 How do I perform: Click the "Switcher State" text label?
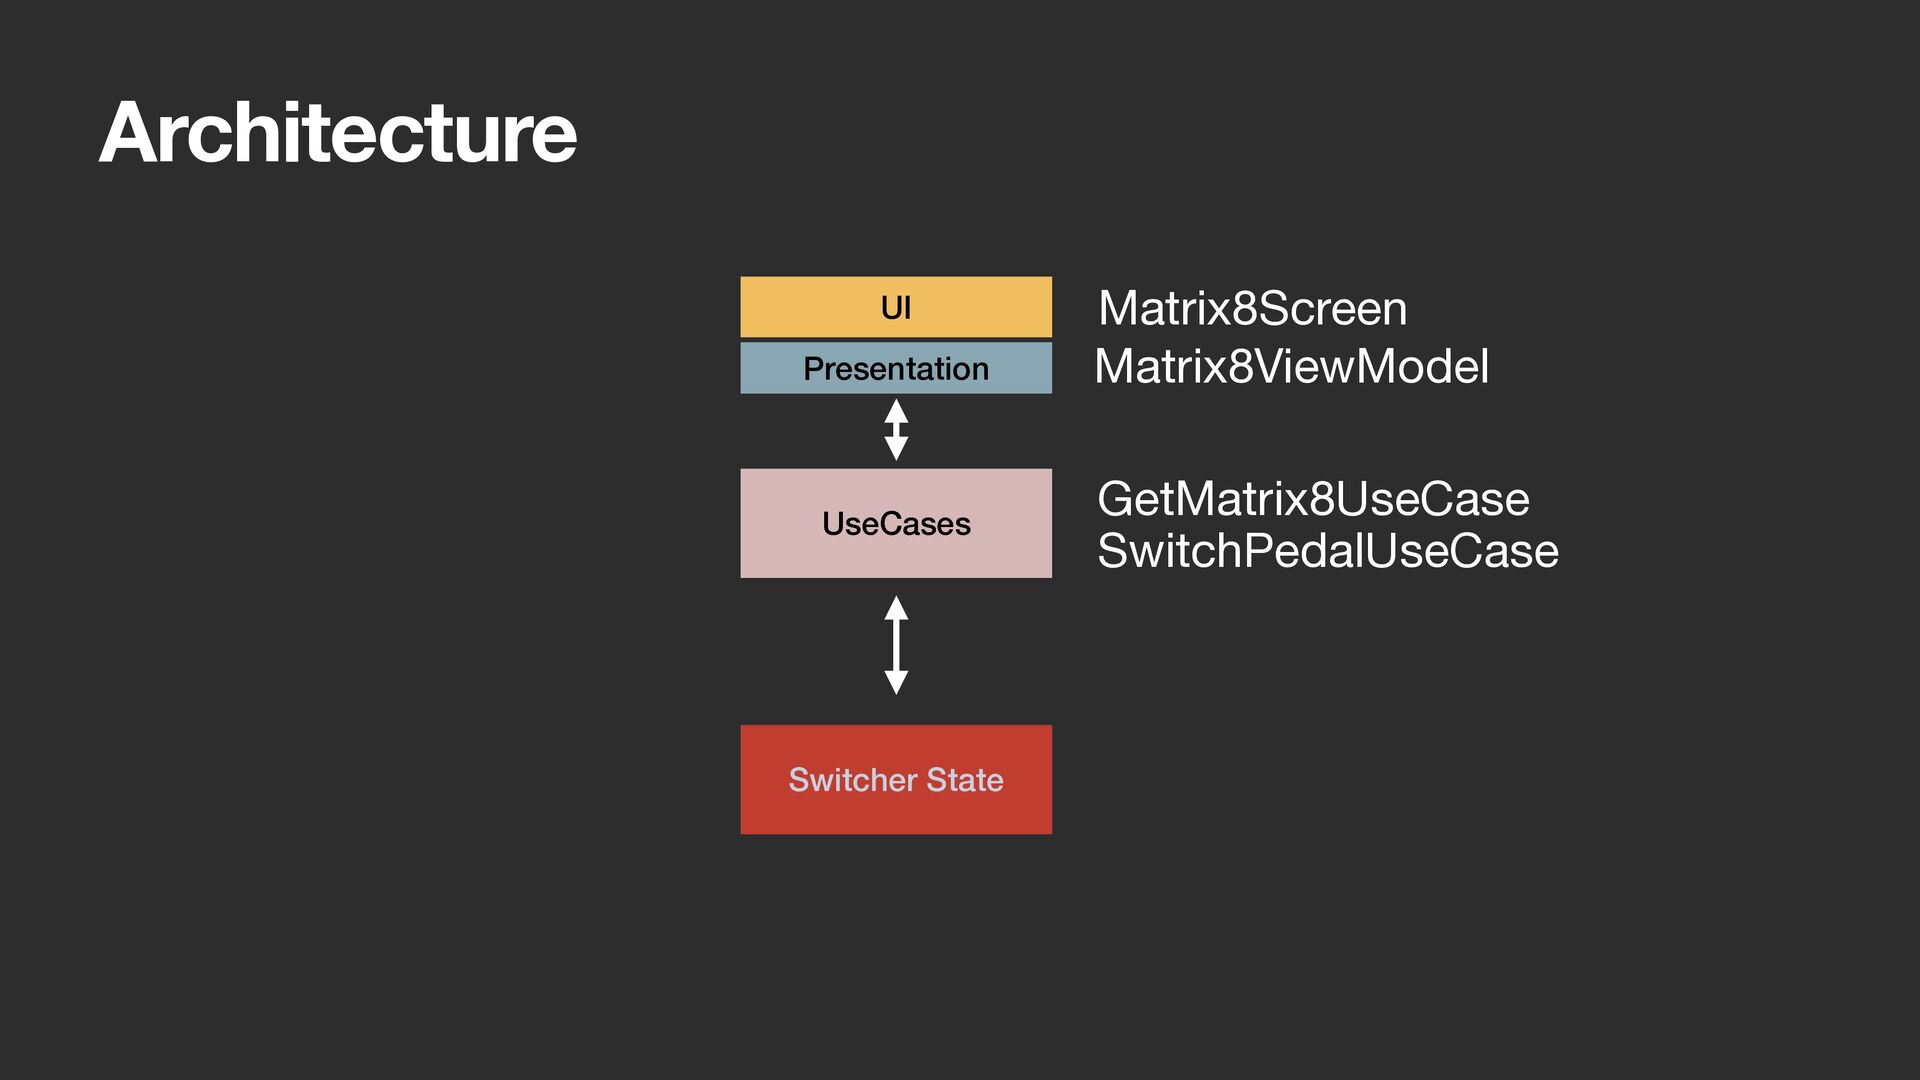coord(896,779)
